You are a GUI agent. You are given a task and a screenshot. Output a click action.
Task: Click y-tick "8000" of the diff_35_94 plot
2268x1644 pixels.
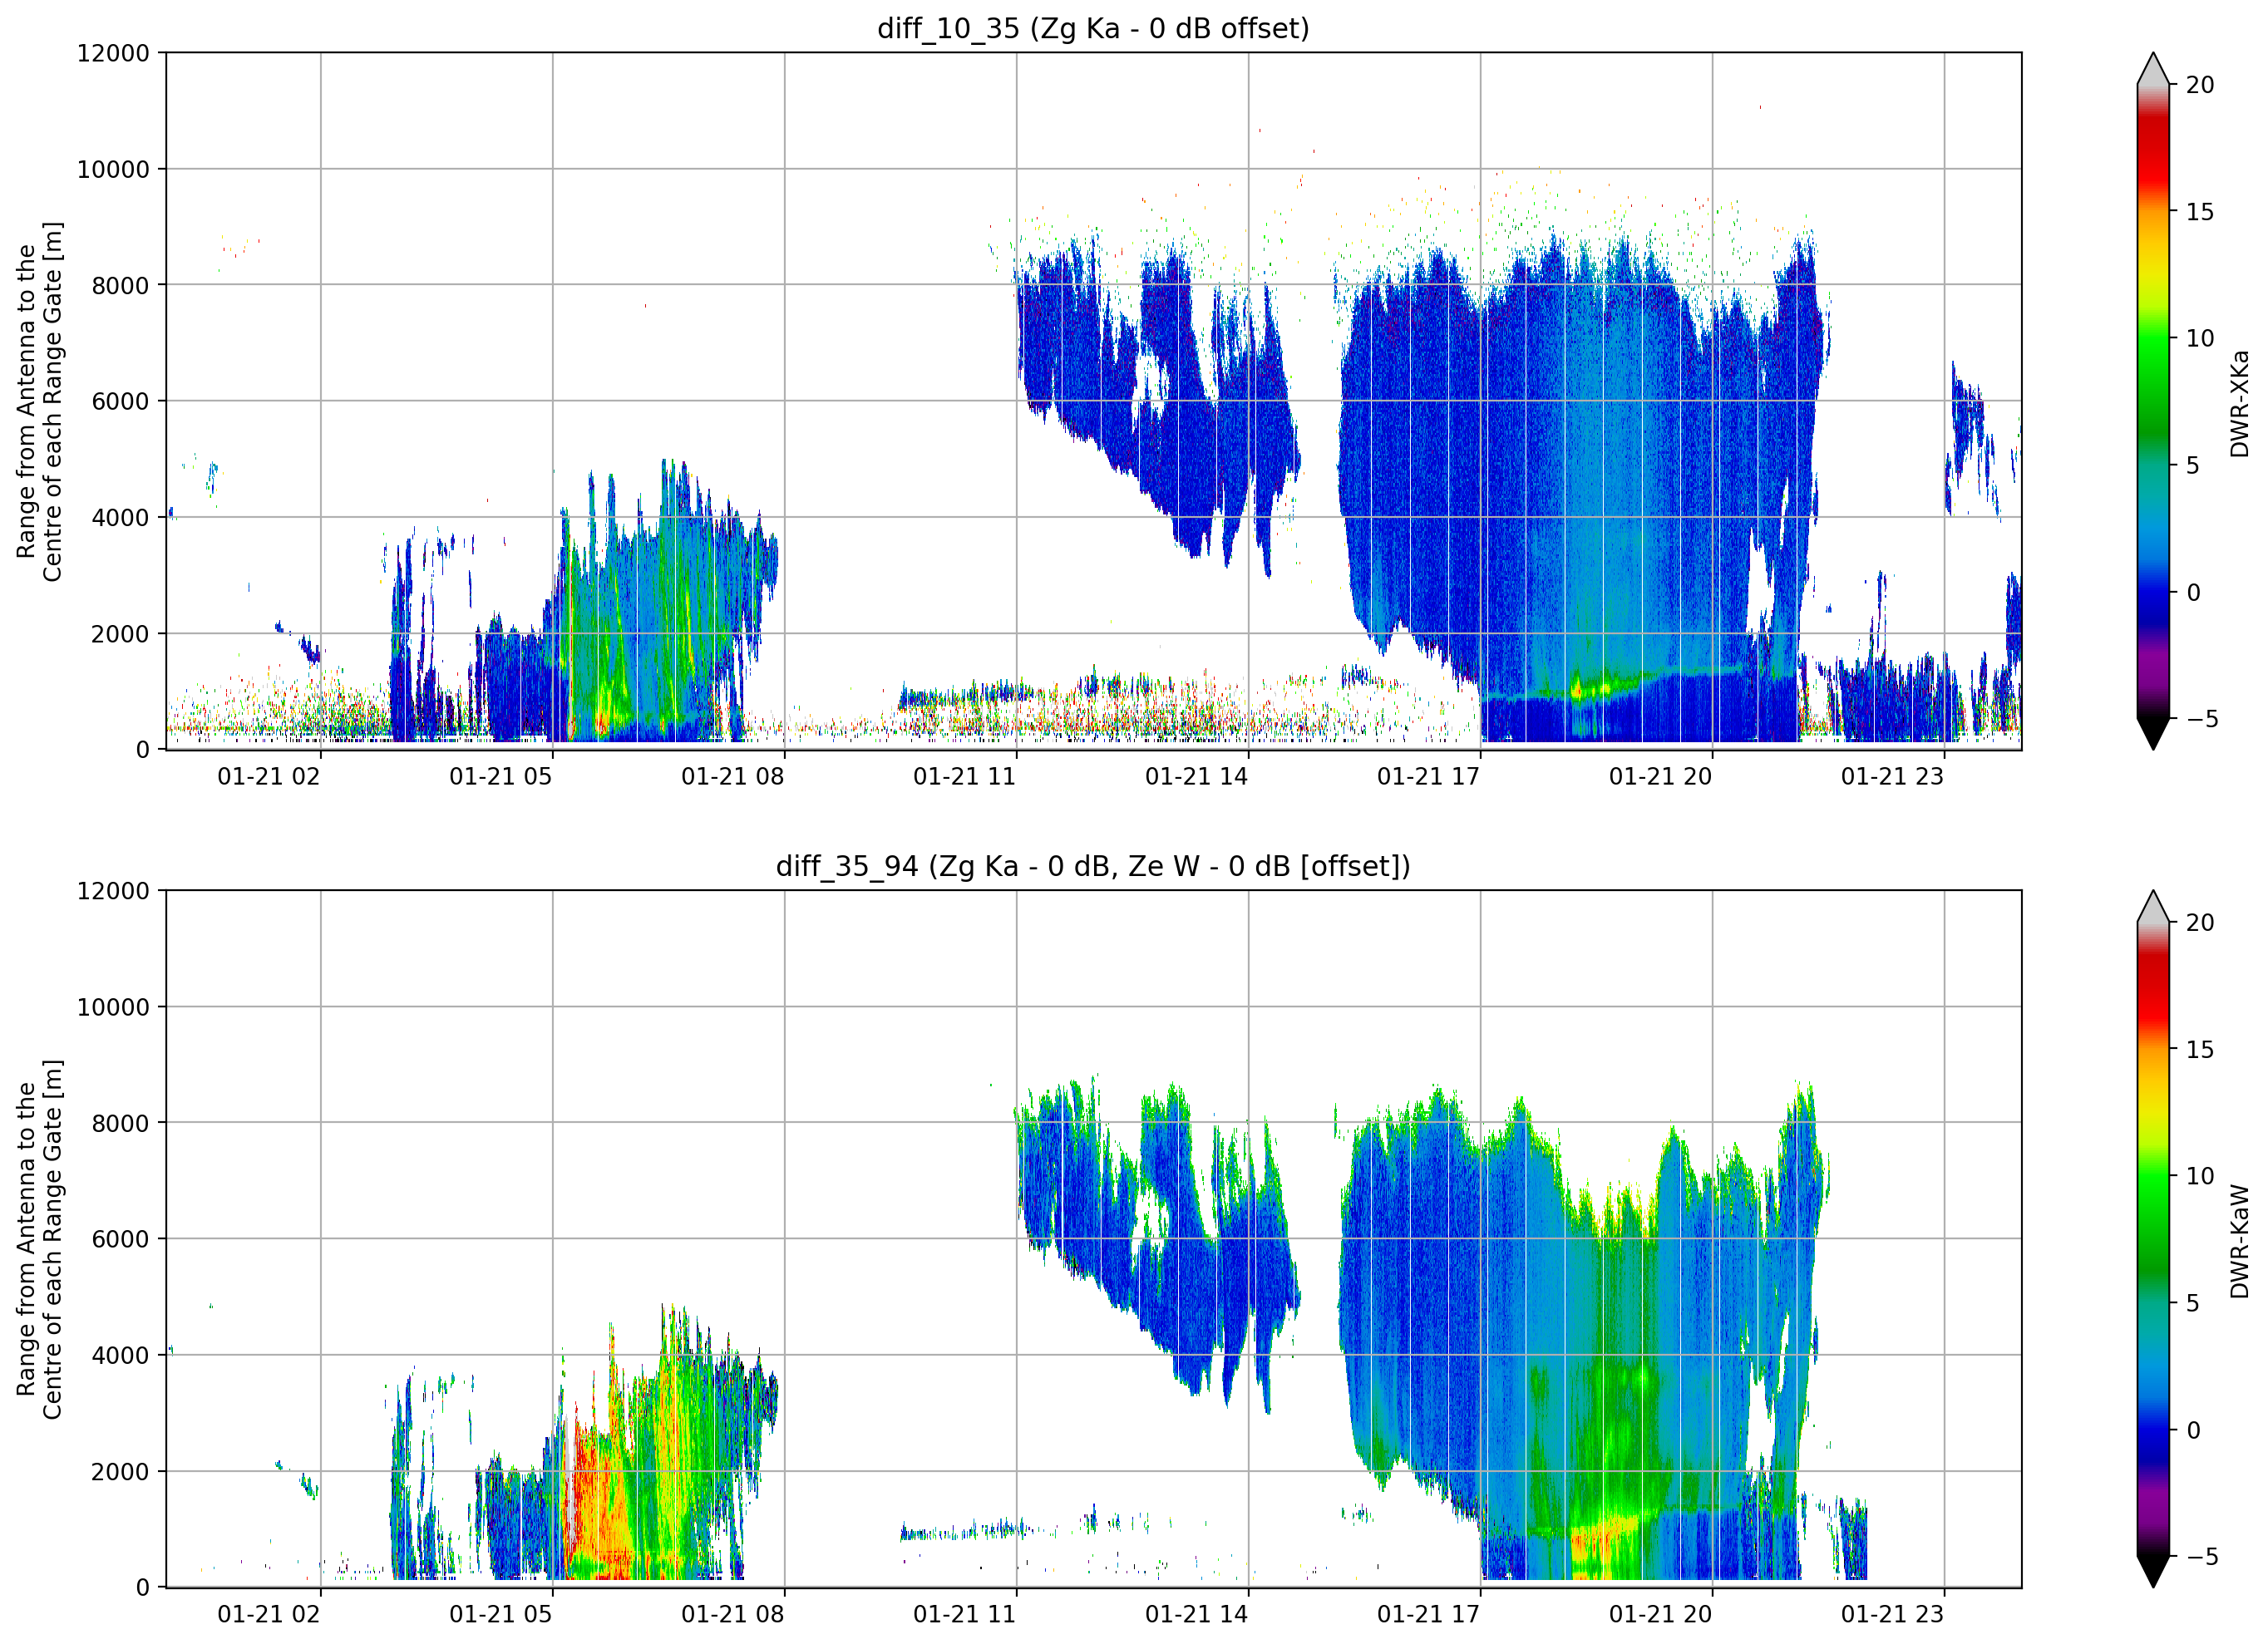[120, 1123]
